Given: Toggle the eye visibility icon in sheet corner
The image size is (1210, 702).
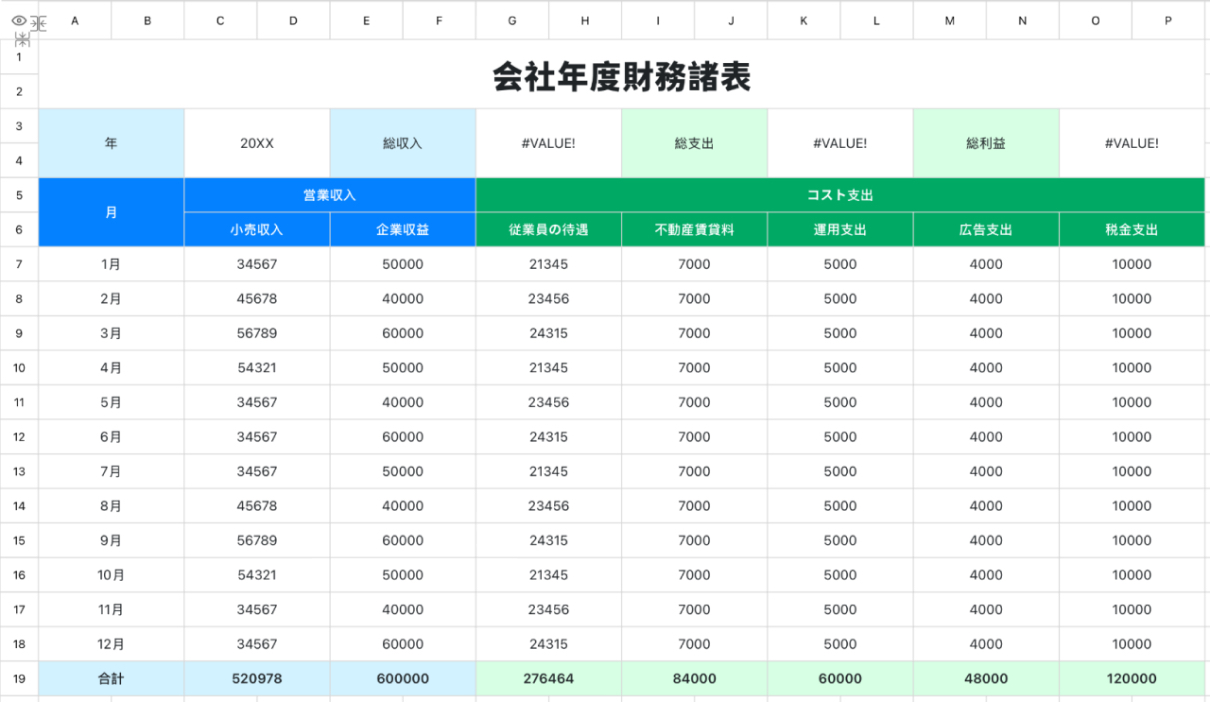Looking at the screenshot, I should click(19, 20).
